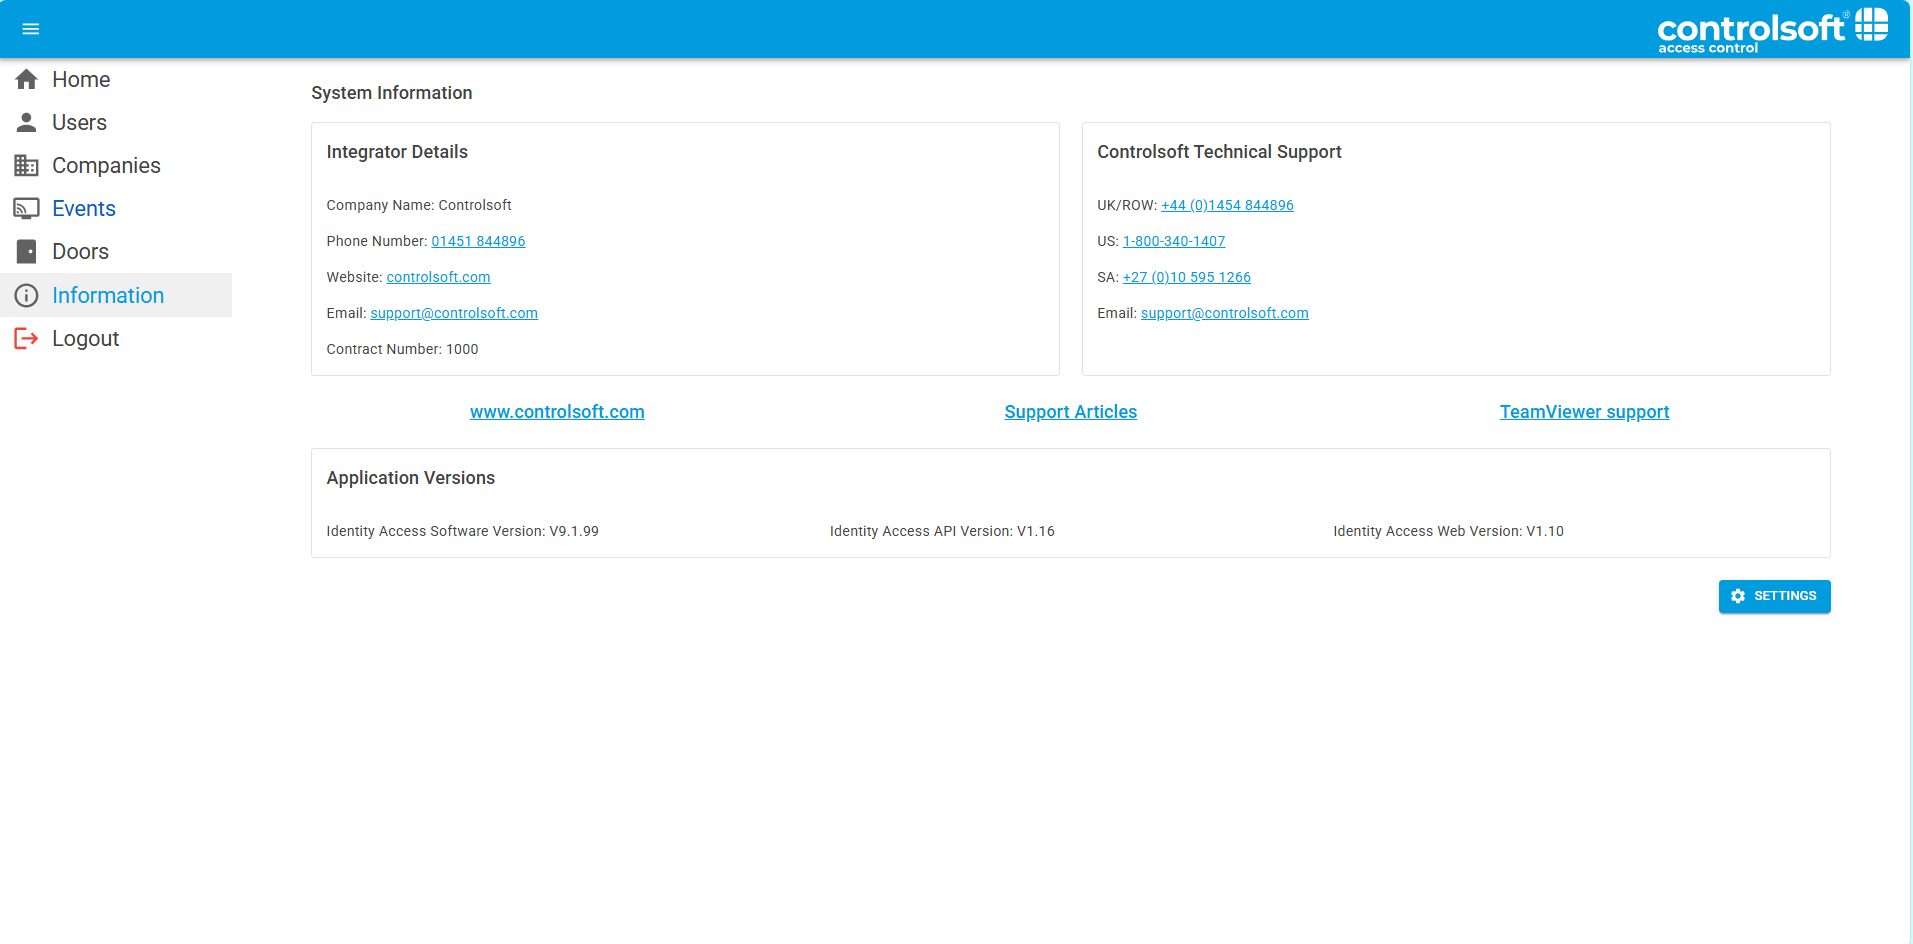Open the Support Articles link

coord(1071,412)
